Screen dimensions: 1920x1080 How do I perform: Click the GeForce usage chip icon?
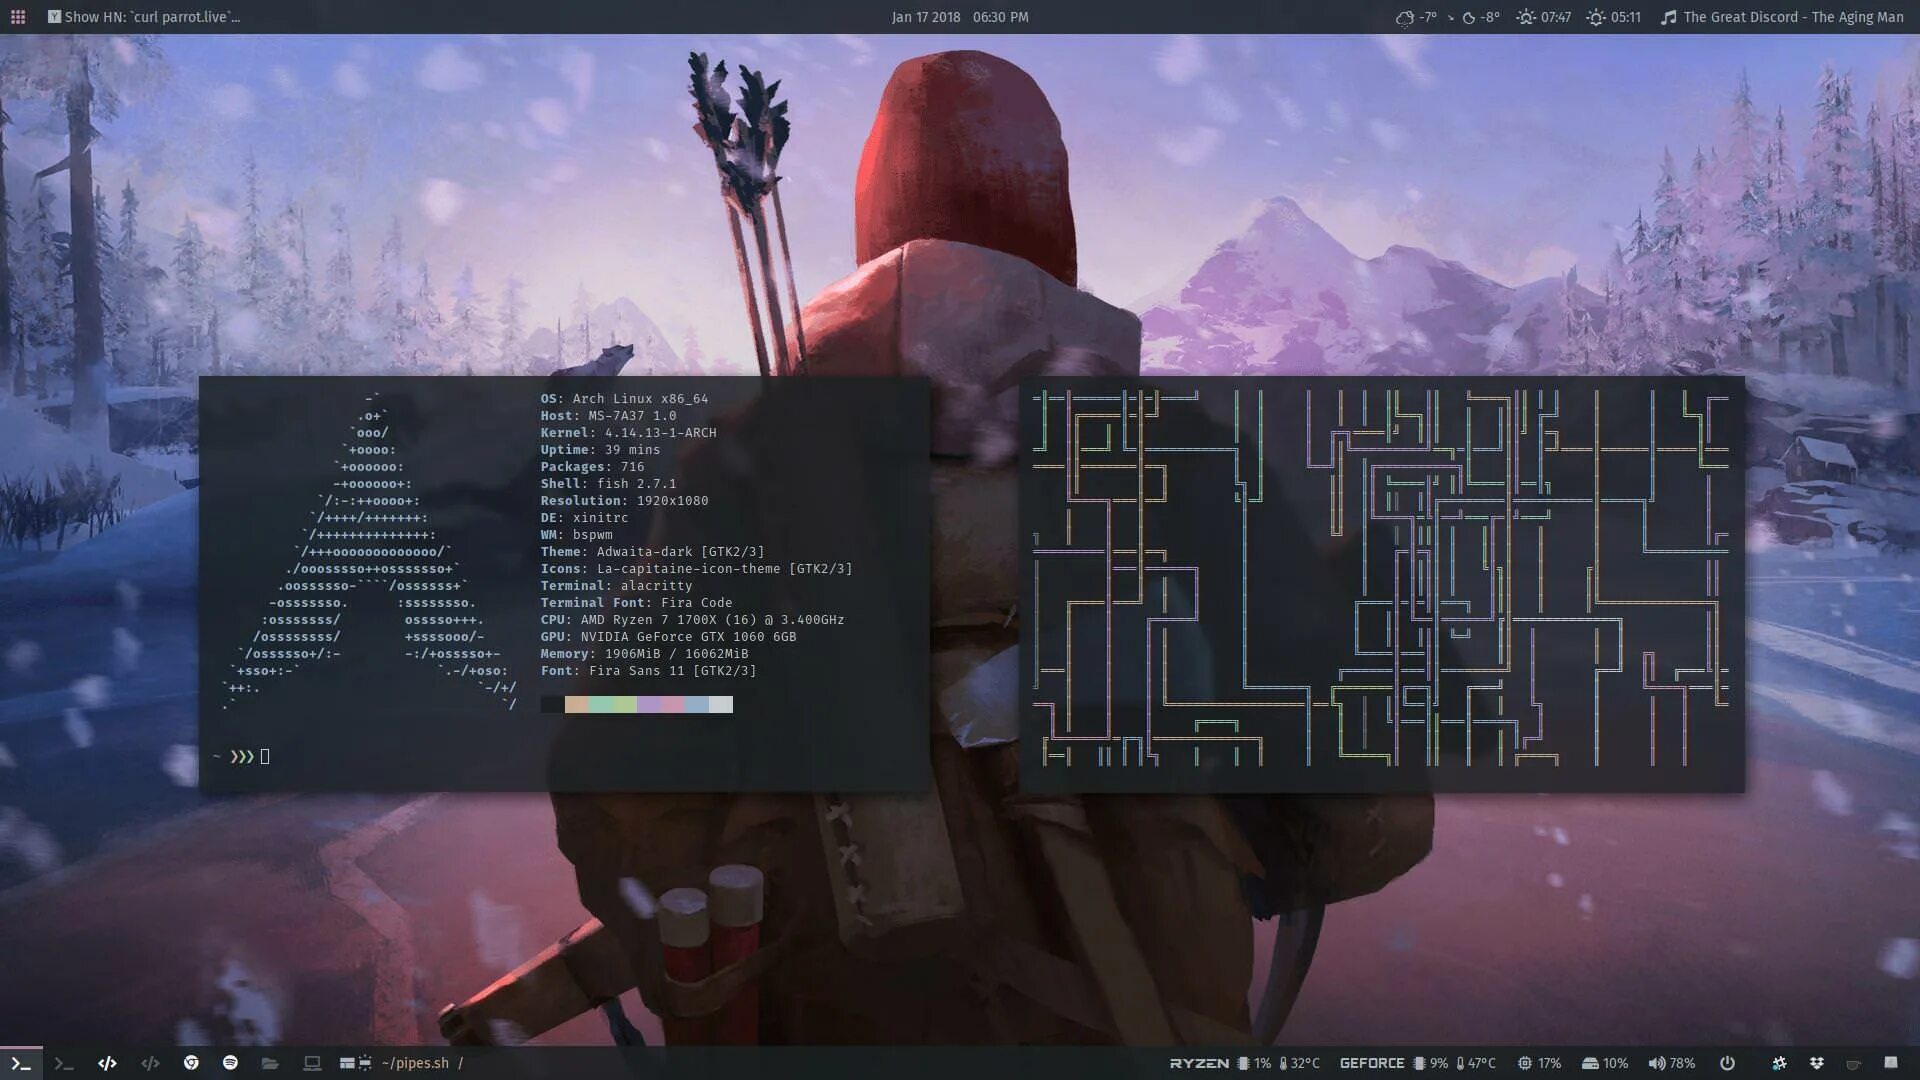(1419, 1063)
